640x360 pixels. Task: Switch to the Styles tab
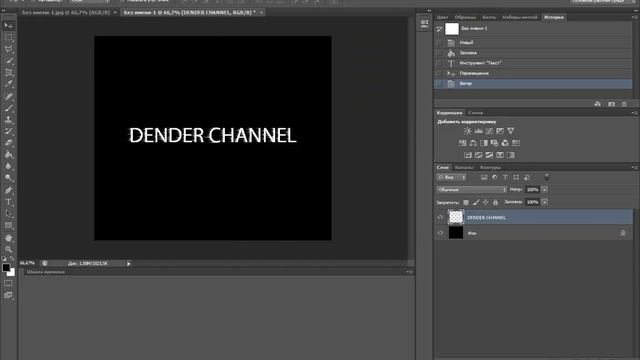(x=476, y=113)
